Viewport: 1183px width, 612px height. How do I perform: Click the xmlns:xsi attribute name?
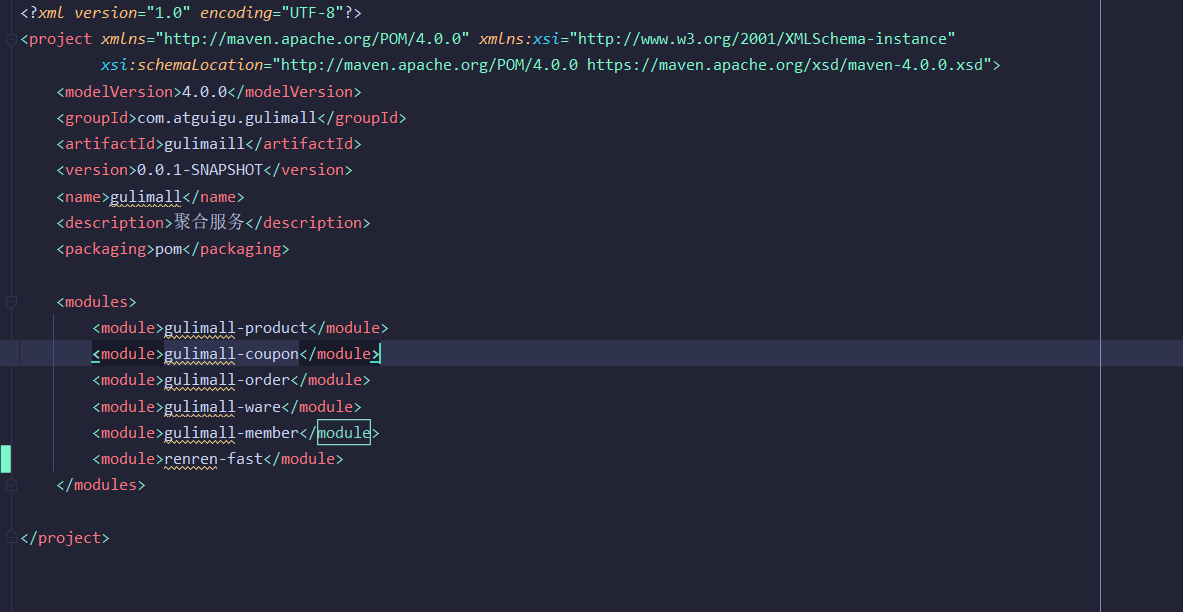point(519,39)
